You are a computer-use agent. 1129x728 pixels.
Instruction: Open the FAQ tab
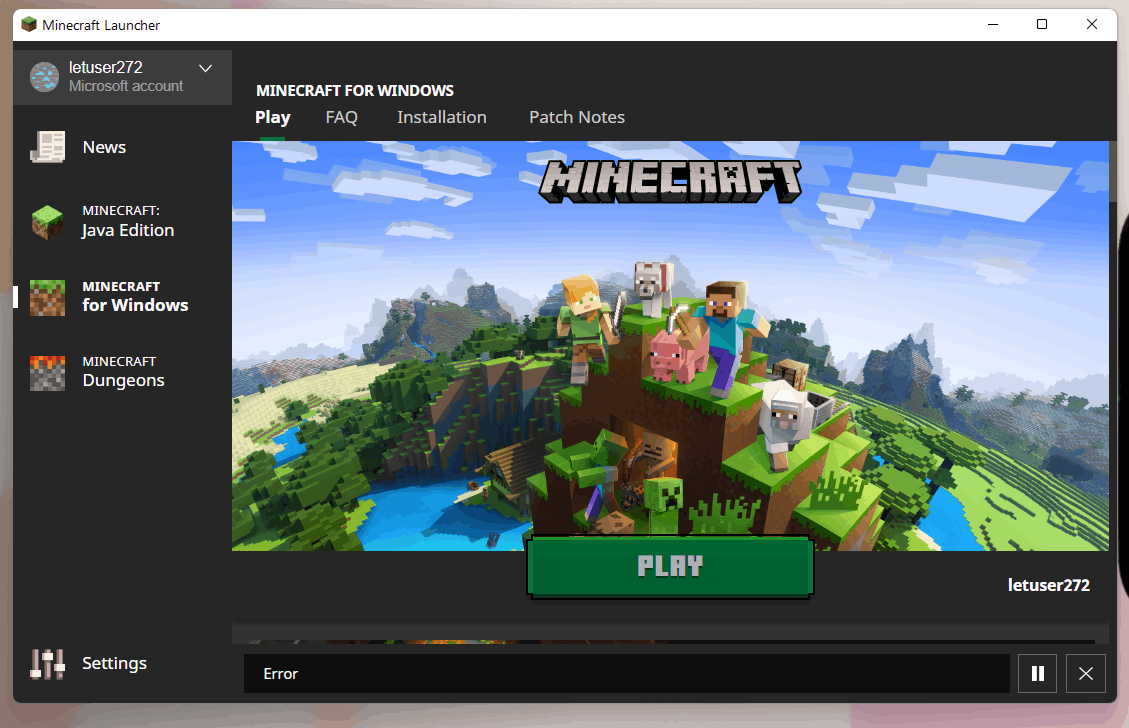tap(341, 117)
